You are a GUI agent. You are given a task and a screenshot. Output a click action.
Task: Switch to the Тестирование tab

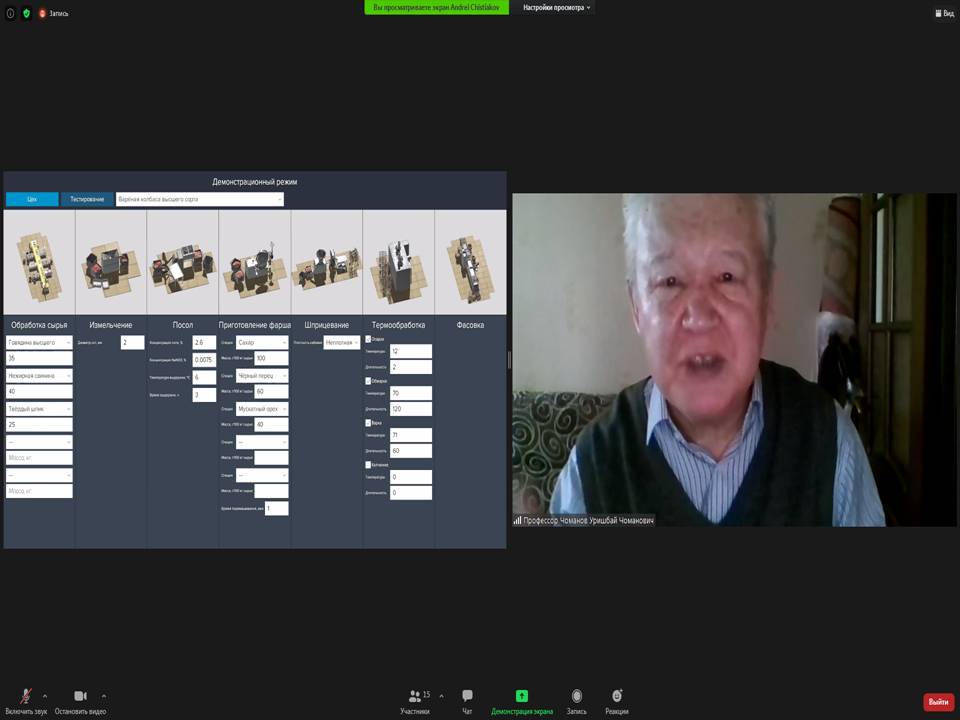tap(87, 199)
